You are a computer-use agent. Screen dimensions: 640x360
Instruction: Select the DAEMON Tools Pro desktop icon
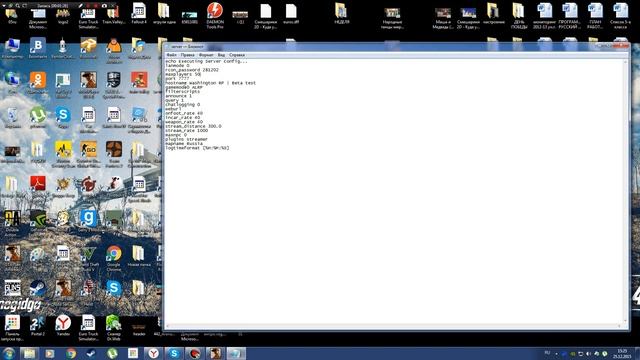tap(215, 15)
